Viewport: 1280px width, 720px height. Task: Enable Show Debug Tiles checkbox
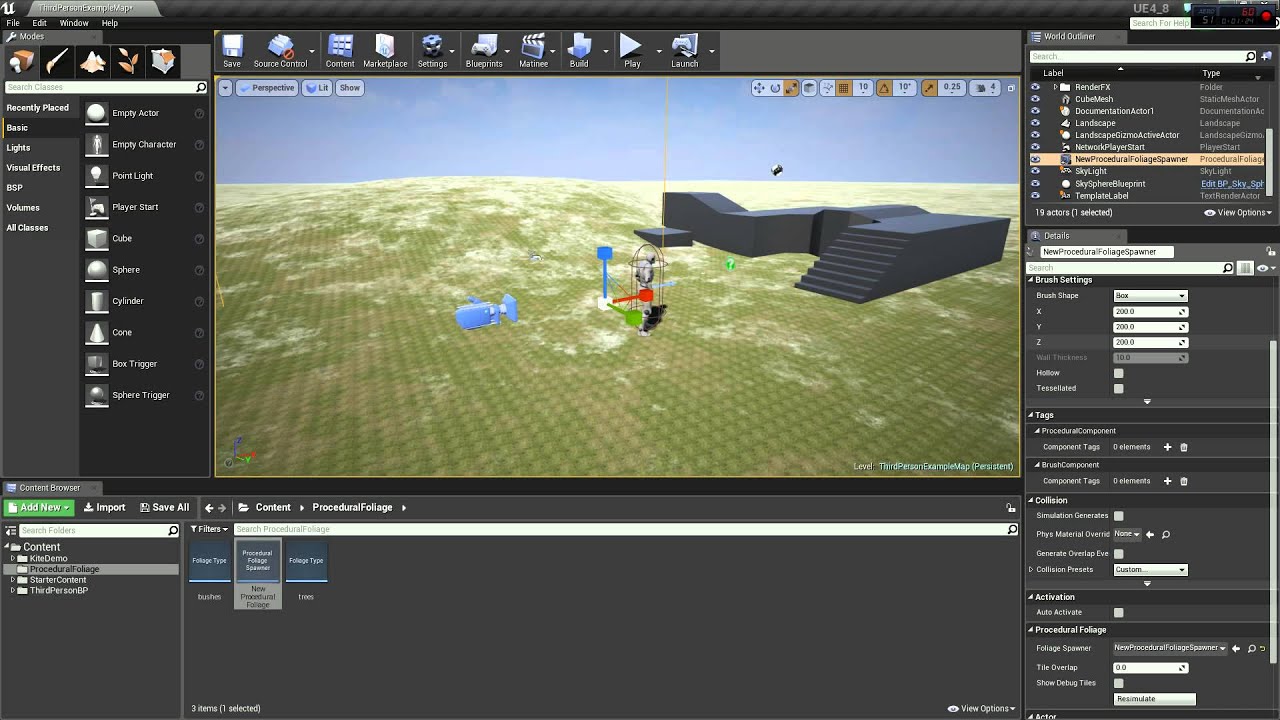pyautogui.click(x=1119, y=683)
